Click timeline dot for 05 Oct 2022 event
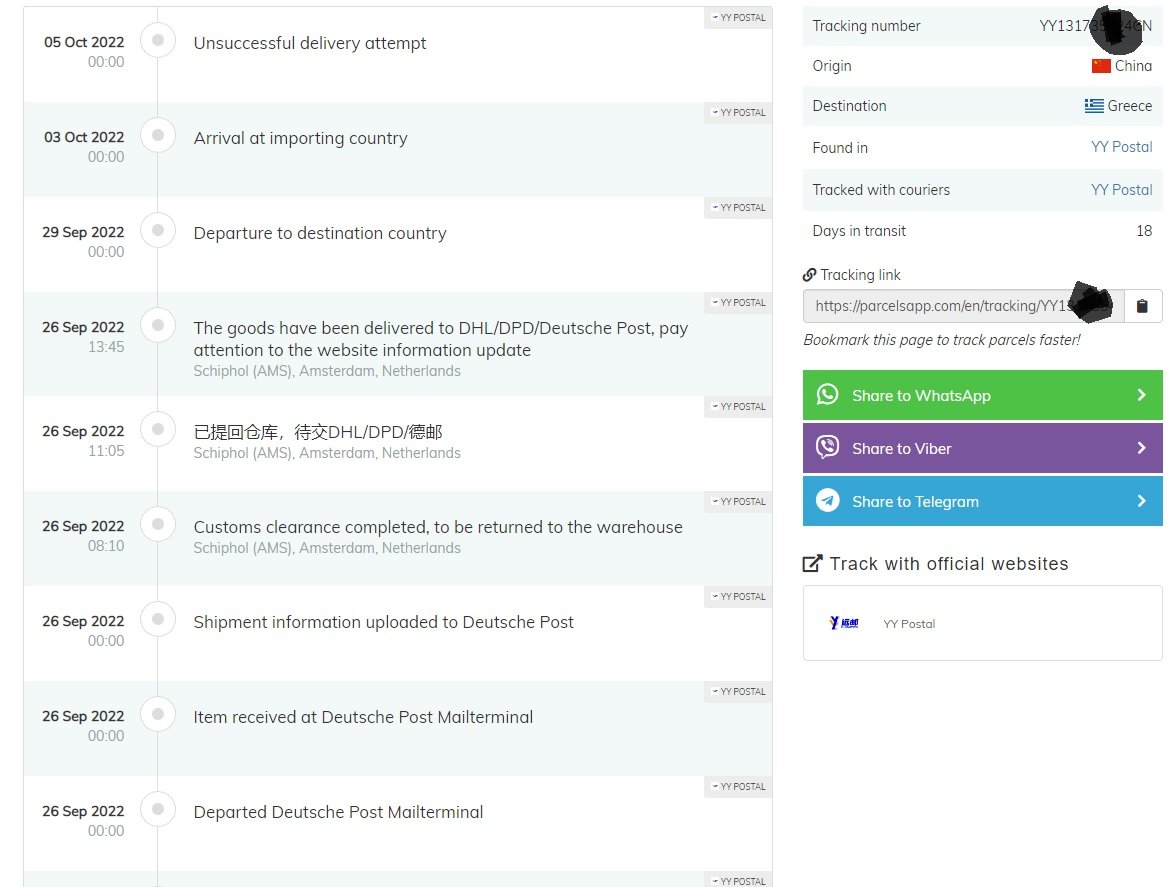Viewport: 1169px width, 887px height. tap(158, 40)
